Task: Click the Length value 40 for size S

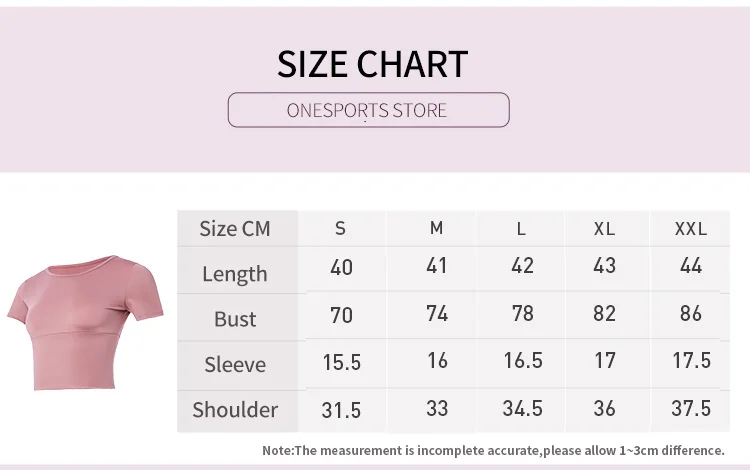Action: pos(342,267)
